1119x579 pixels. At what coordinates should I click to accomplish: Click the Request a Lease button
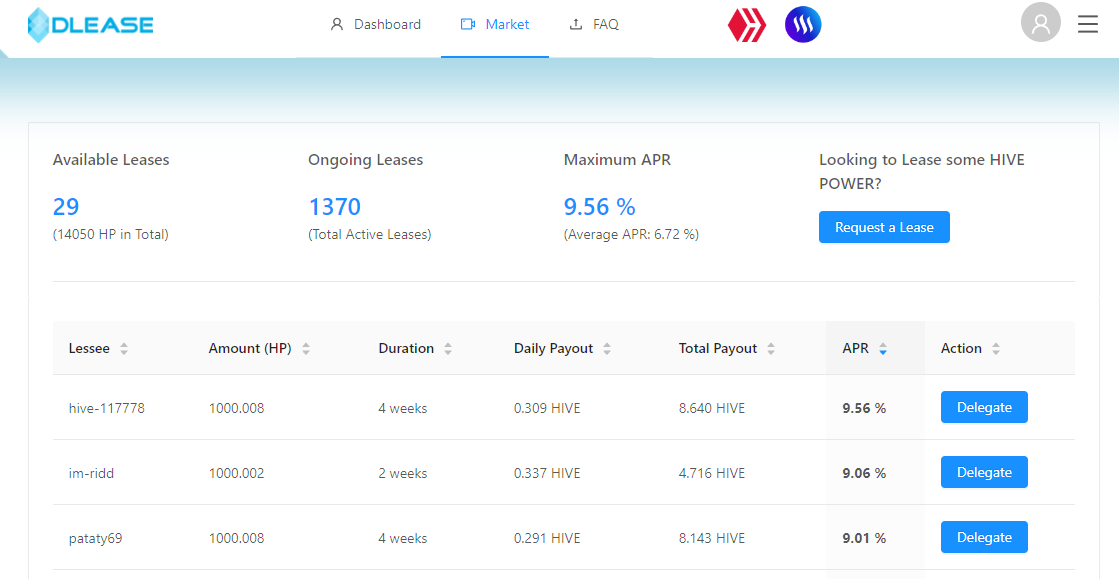coord(884,227)
